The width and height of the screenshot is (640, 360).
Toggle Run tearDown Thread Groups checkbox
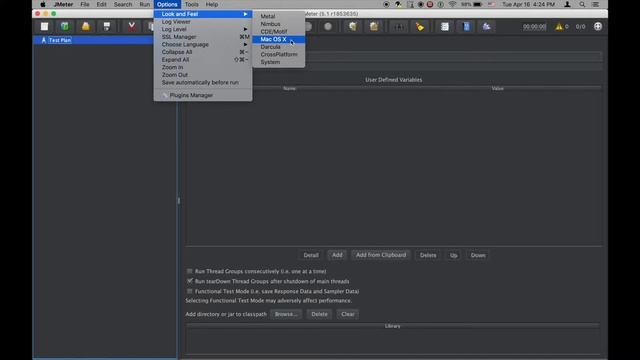click(189, 281)
